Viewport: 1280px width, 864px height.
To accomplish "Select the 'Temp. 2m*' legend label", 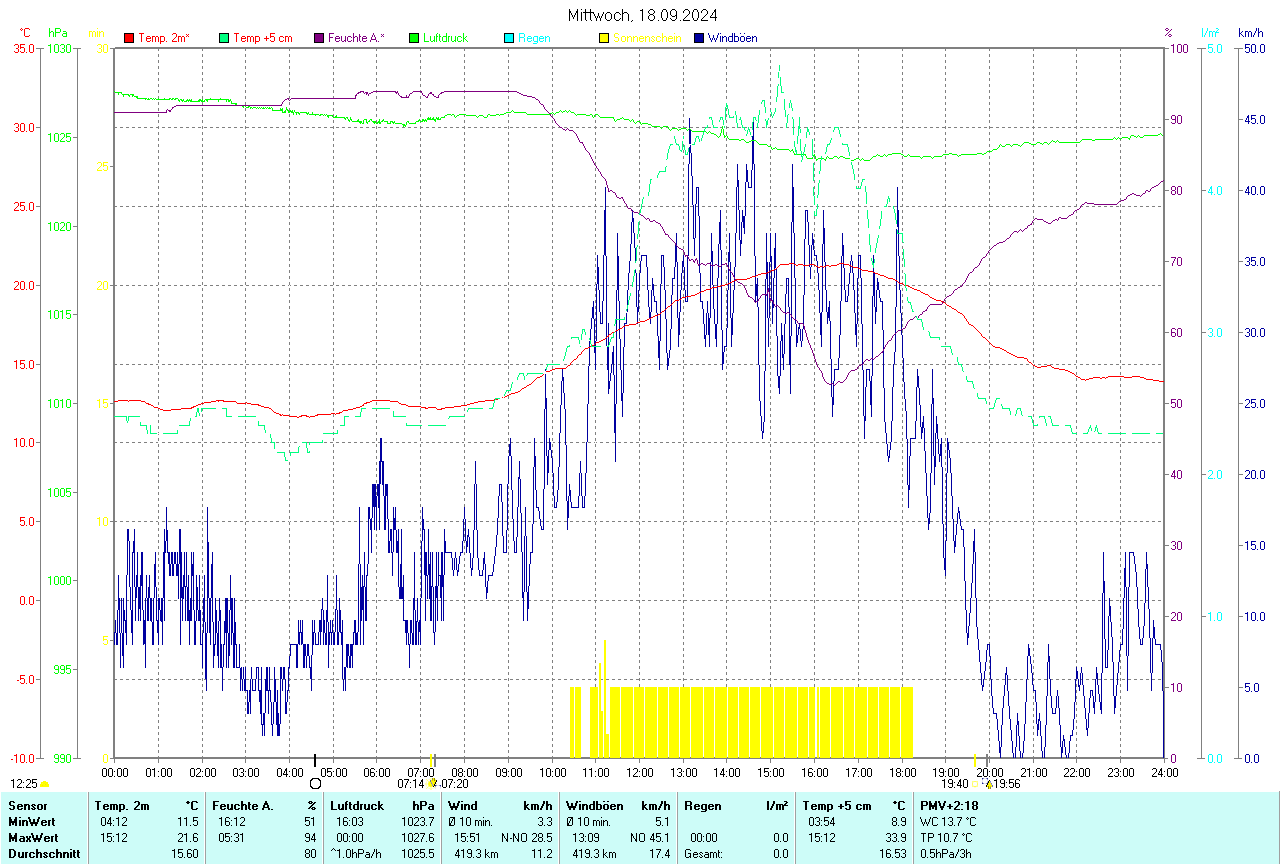I will point(164,38).
